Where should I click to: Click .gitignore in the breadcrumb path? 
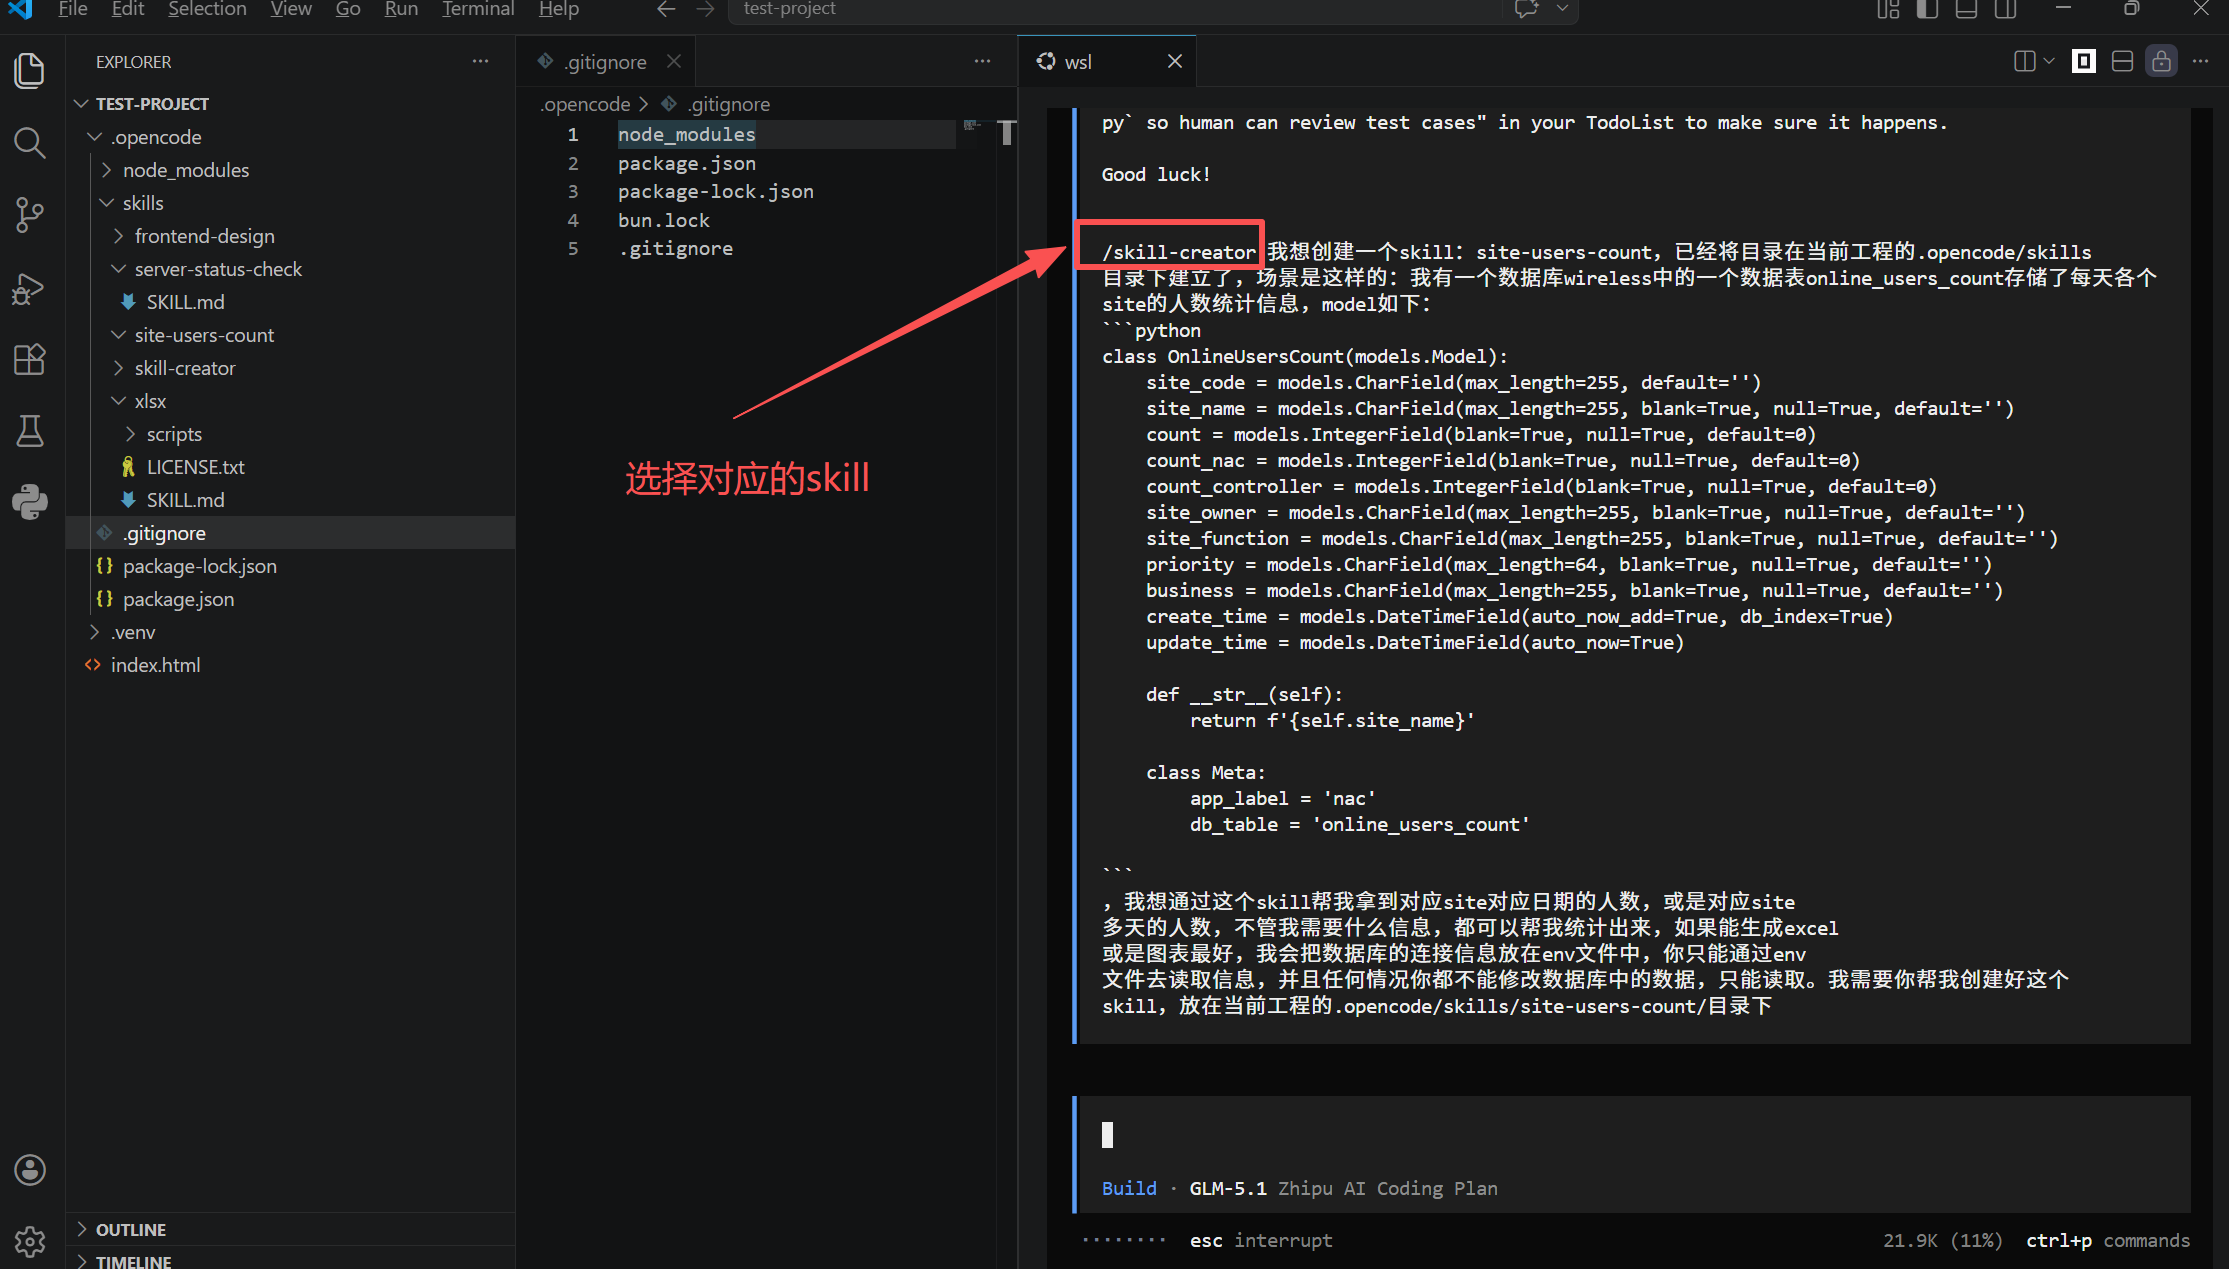tap(729, 104)
